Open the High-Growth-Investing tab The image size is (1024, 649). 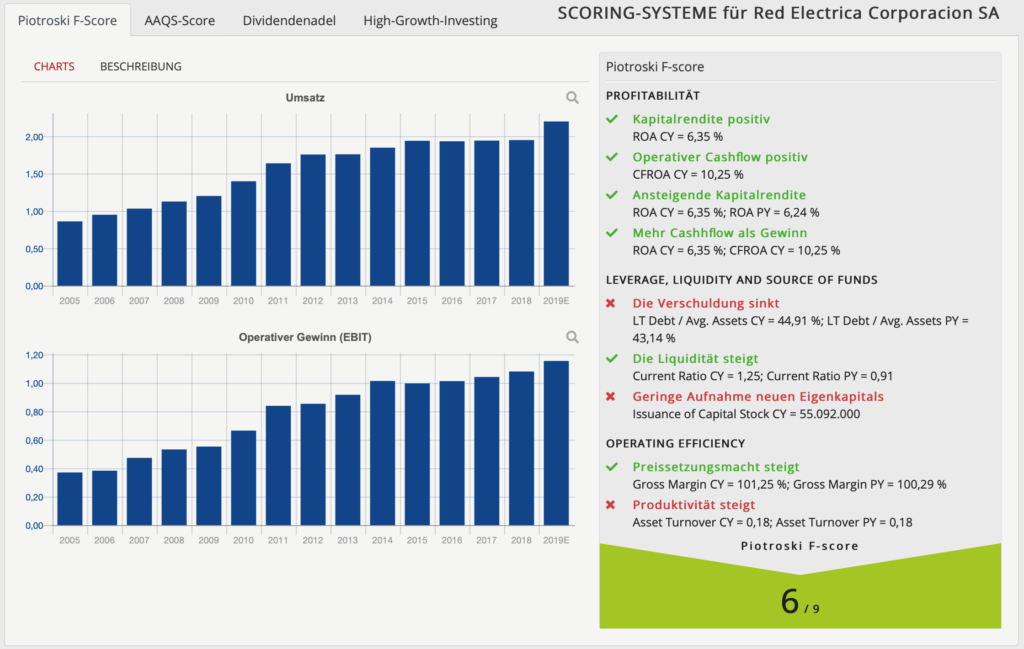pos(430,20)
